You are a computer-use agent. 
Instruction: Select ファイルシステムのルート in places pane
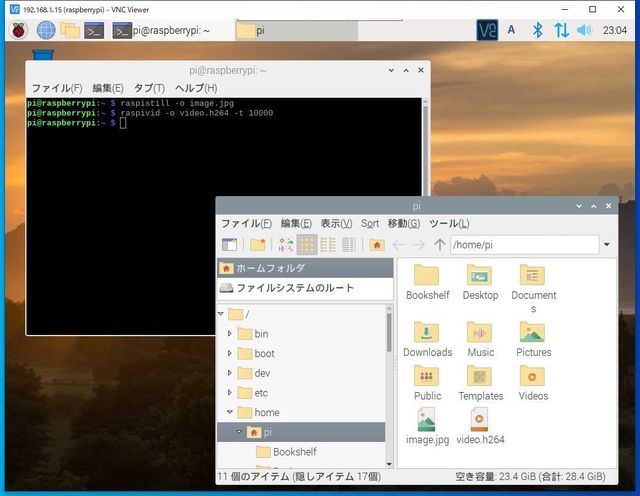(305, 288)
